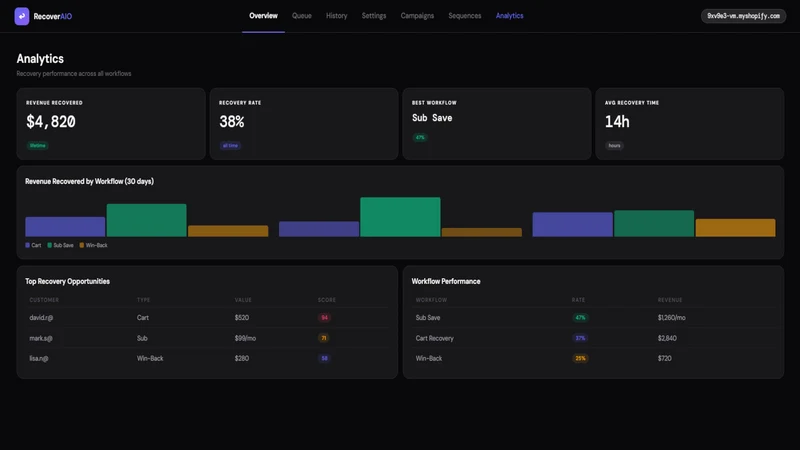Click the RecoverAIO logo icon
The height and width of the screenshot is (450, 800).
coord(21,16)
